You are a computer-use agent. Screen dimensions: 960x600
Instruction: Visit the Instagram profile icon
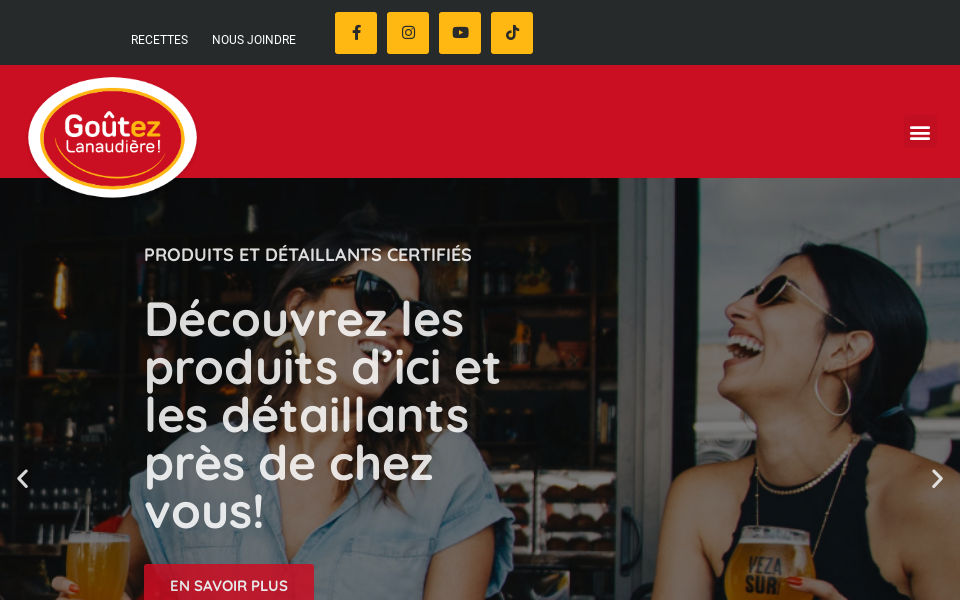coord(408,33)
